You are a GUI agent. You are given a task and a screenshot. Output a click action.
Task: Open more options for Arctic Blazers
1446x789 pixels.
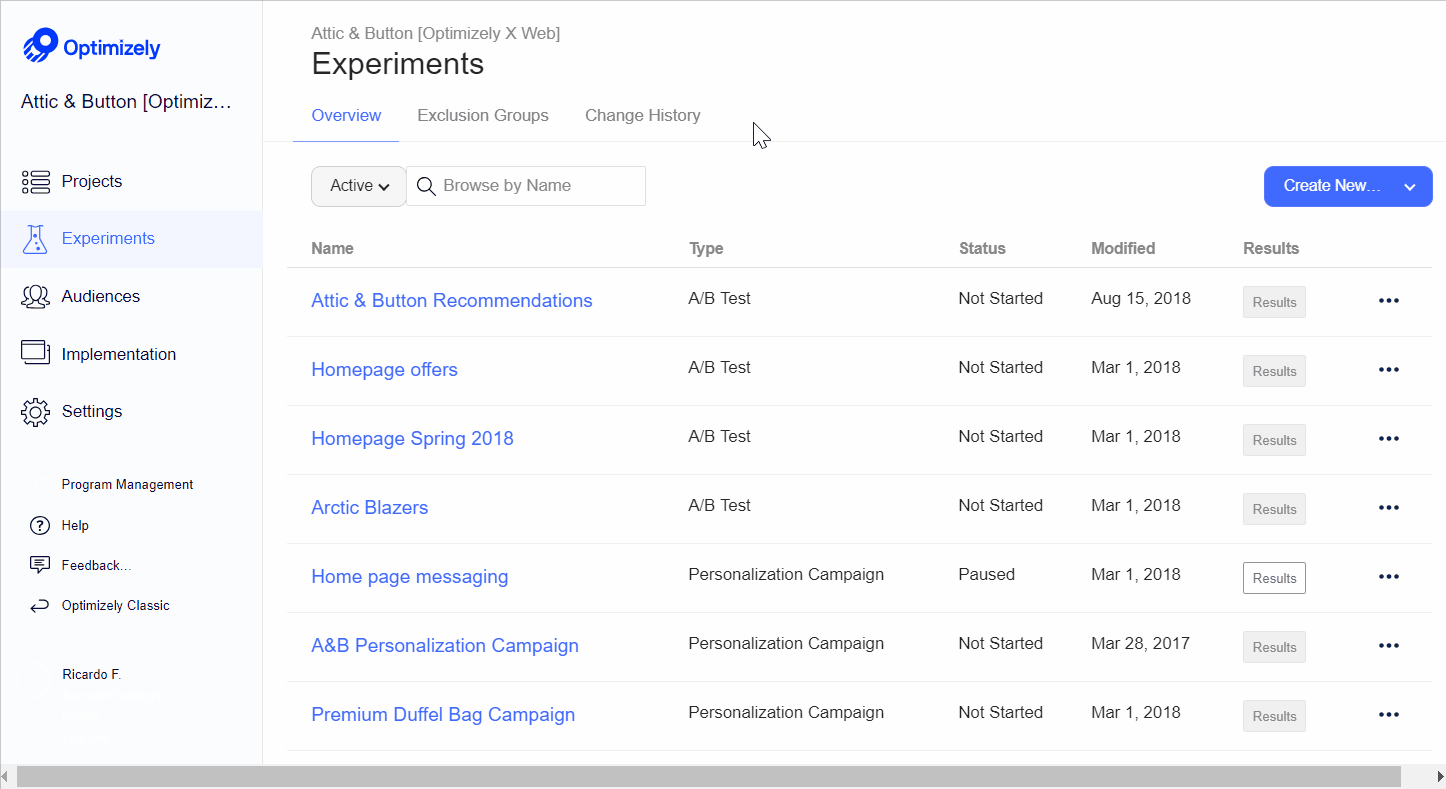pos(1389,508)
